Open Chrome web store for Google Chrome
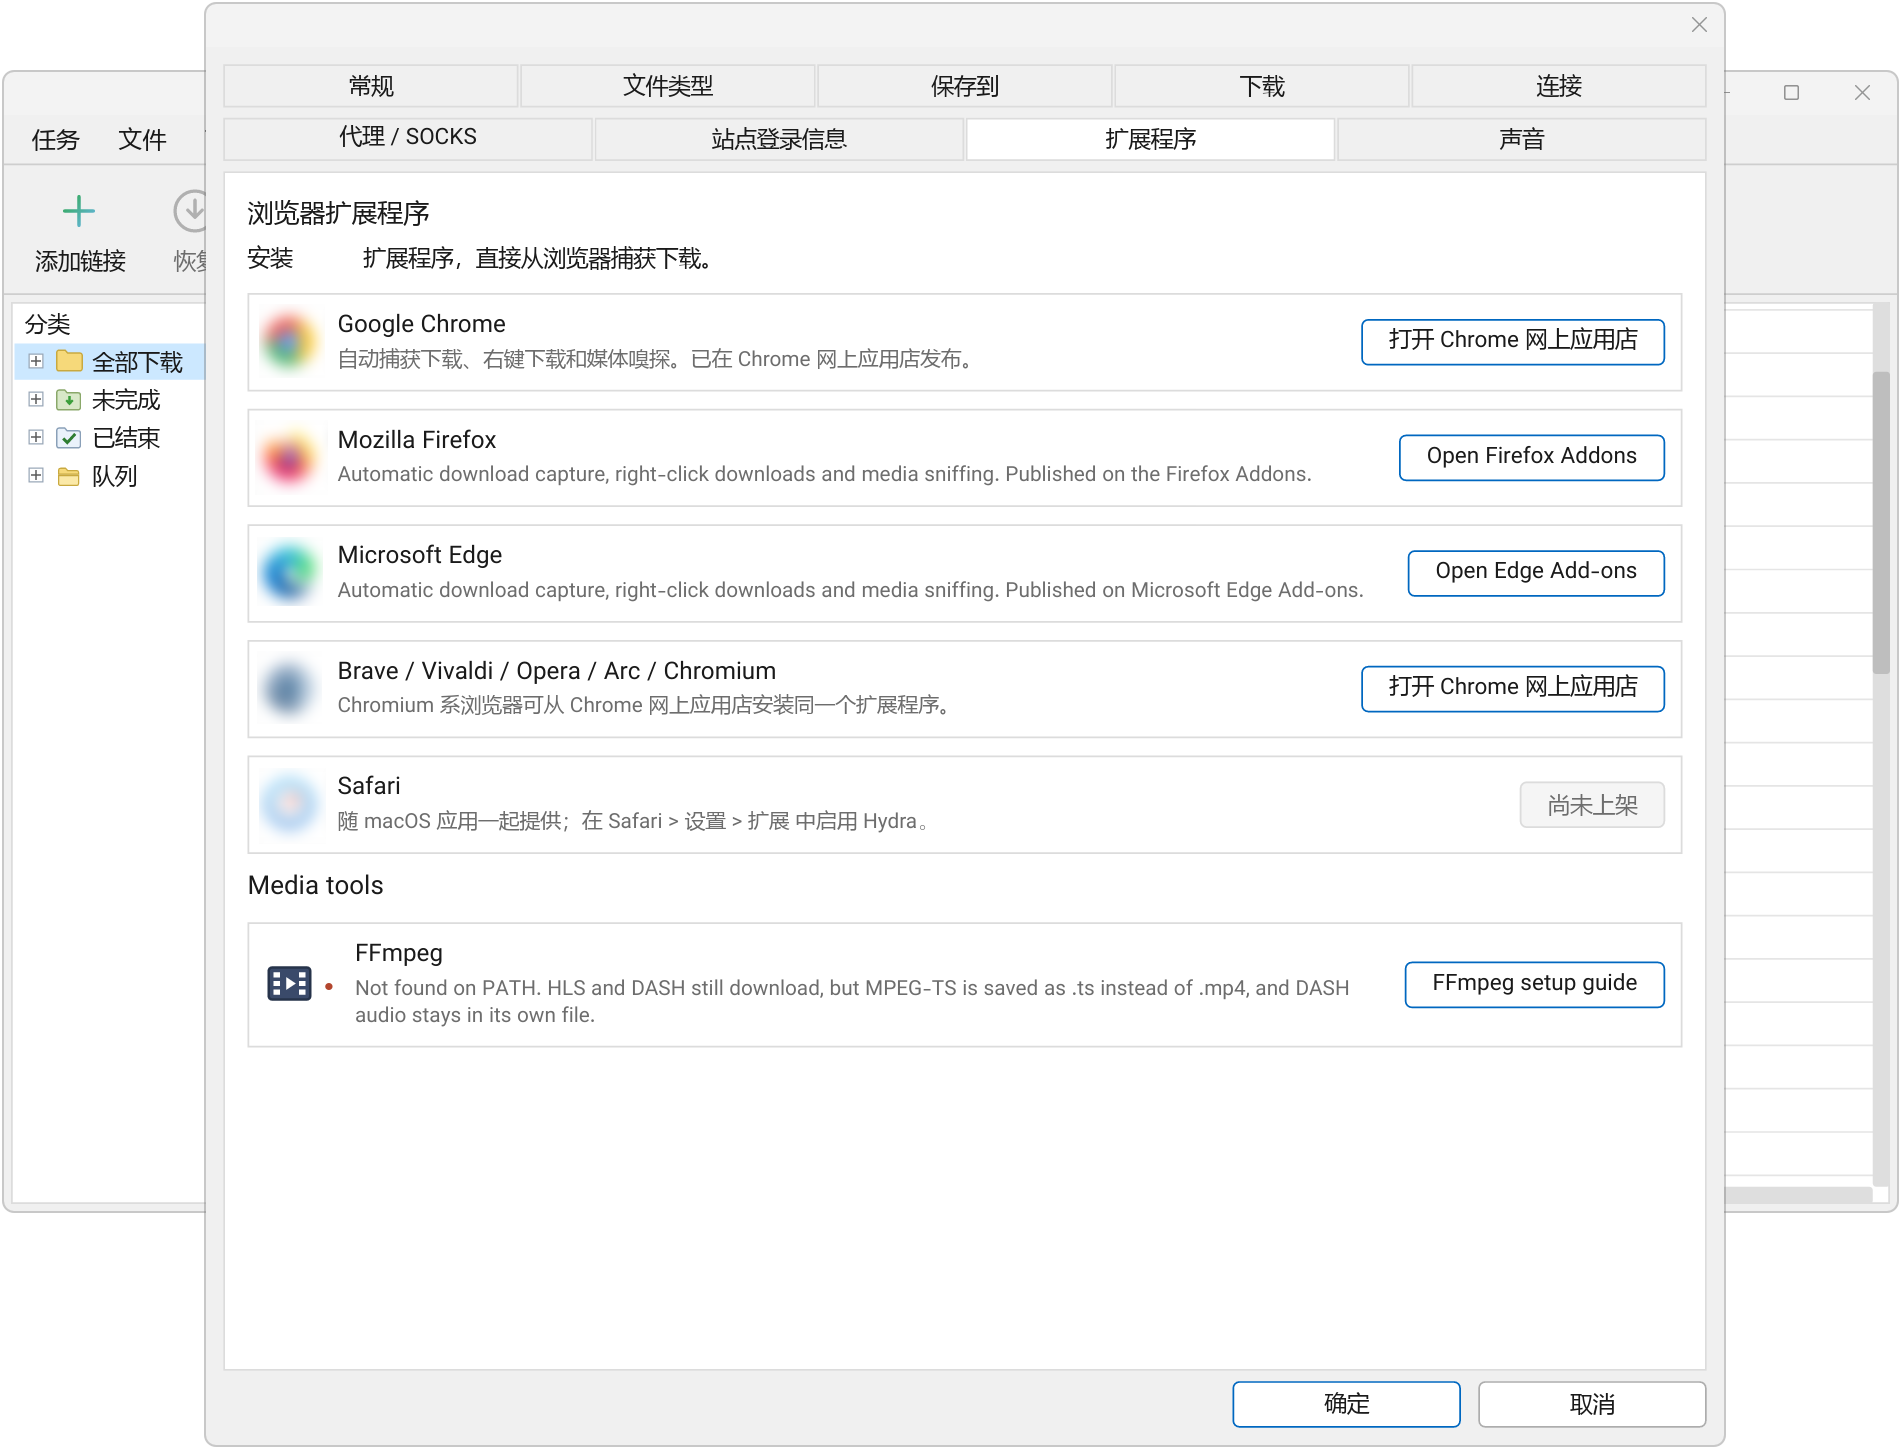 (x=1512, y=342)
